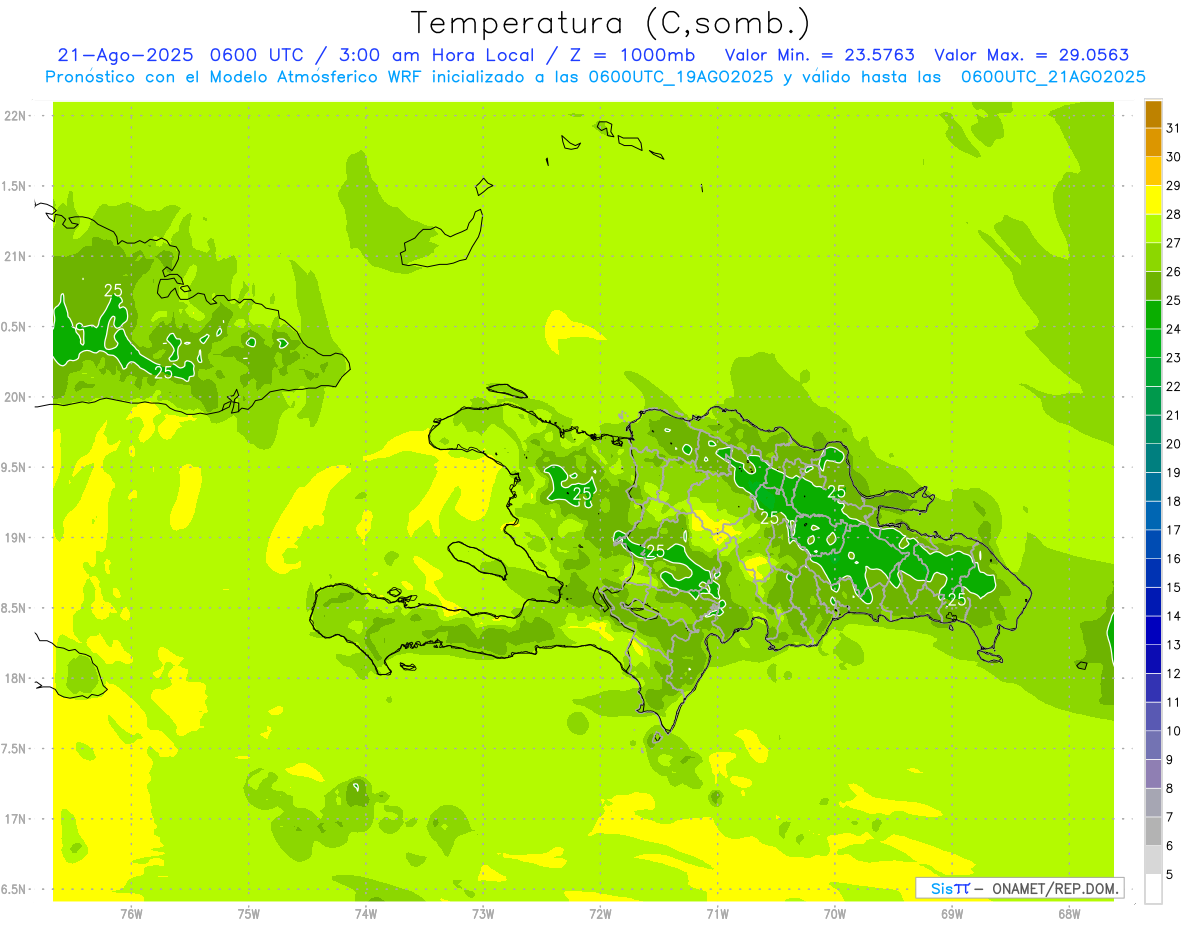Pick the dark green legend swatch between 24 and 25
This screenshot has width=1200, height=927.
coord(1153,315)
